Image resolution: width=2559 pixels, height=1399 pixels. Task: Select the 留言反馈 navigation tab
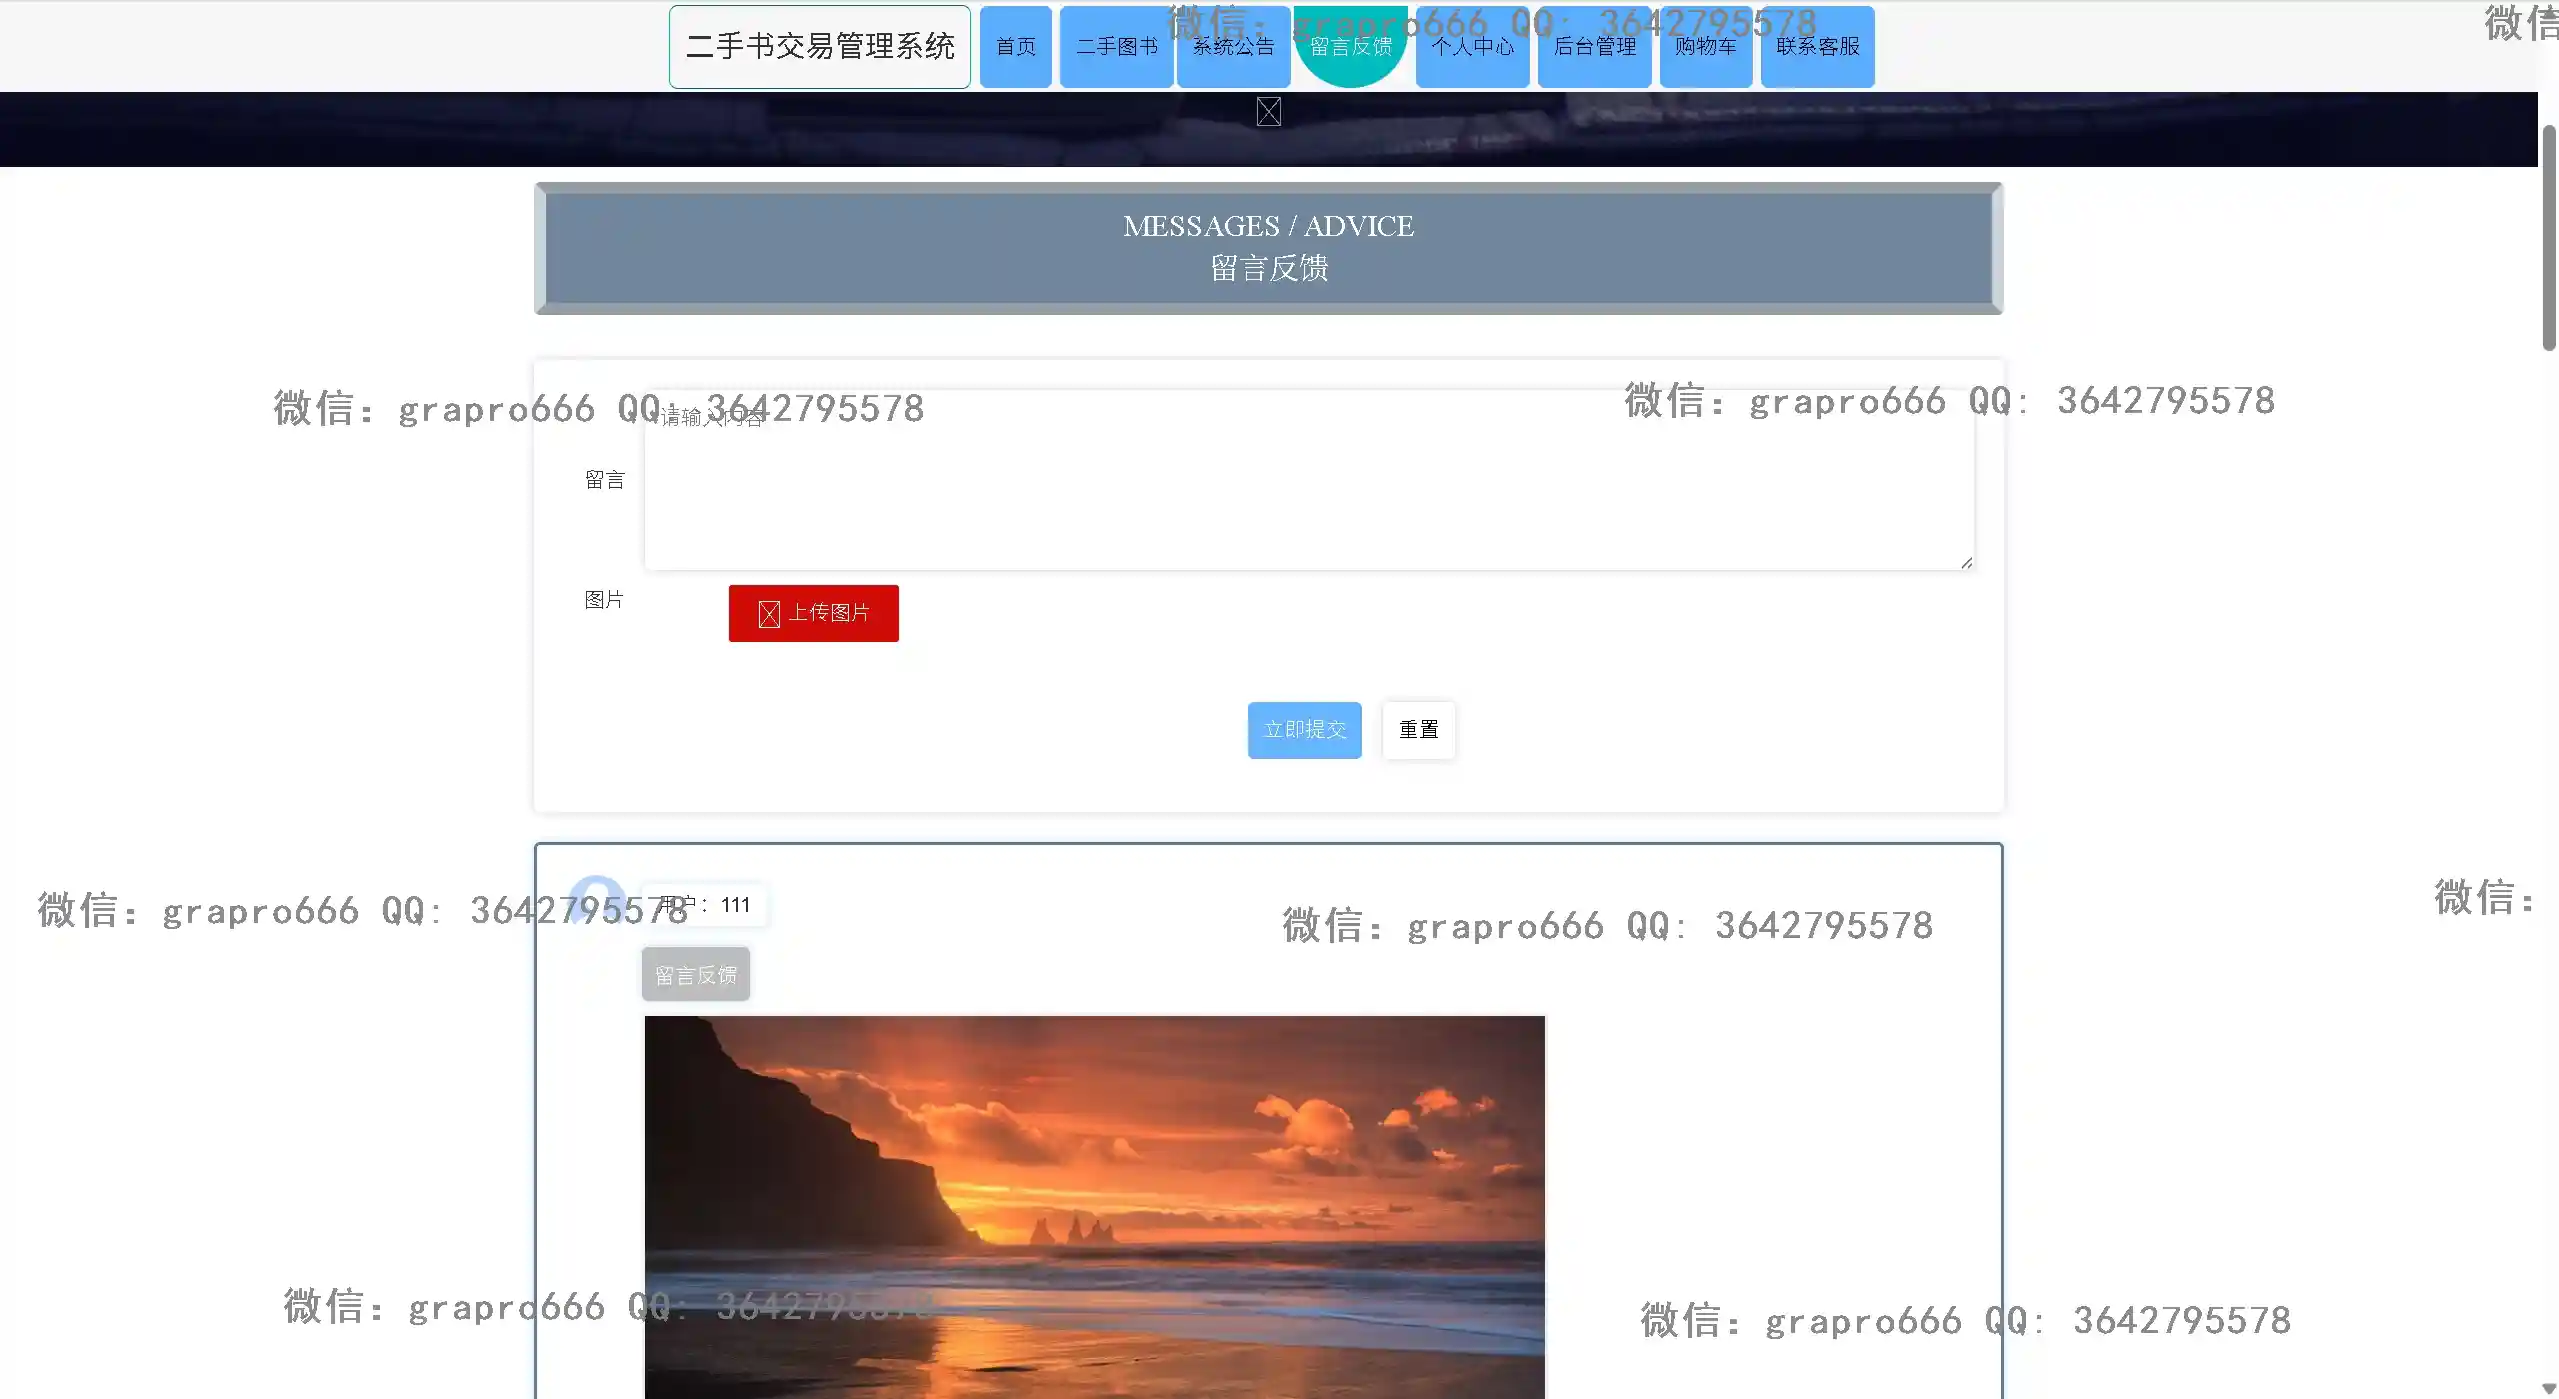[x=1350, y=47]
